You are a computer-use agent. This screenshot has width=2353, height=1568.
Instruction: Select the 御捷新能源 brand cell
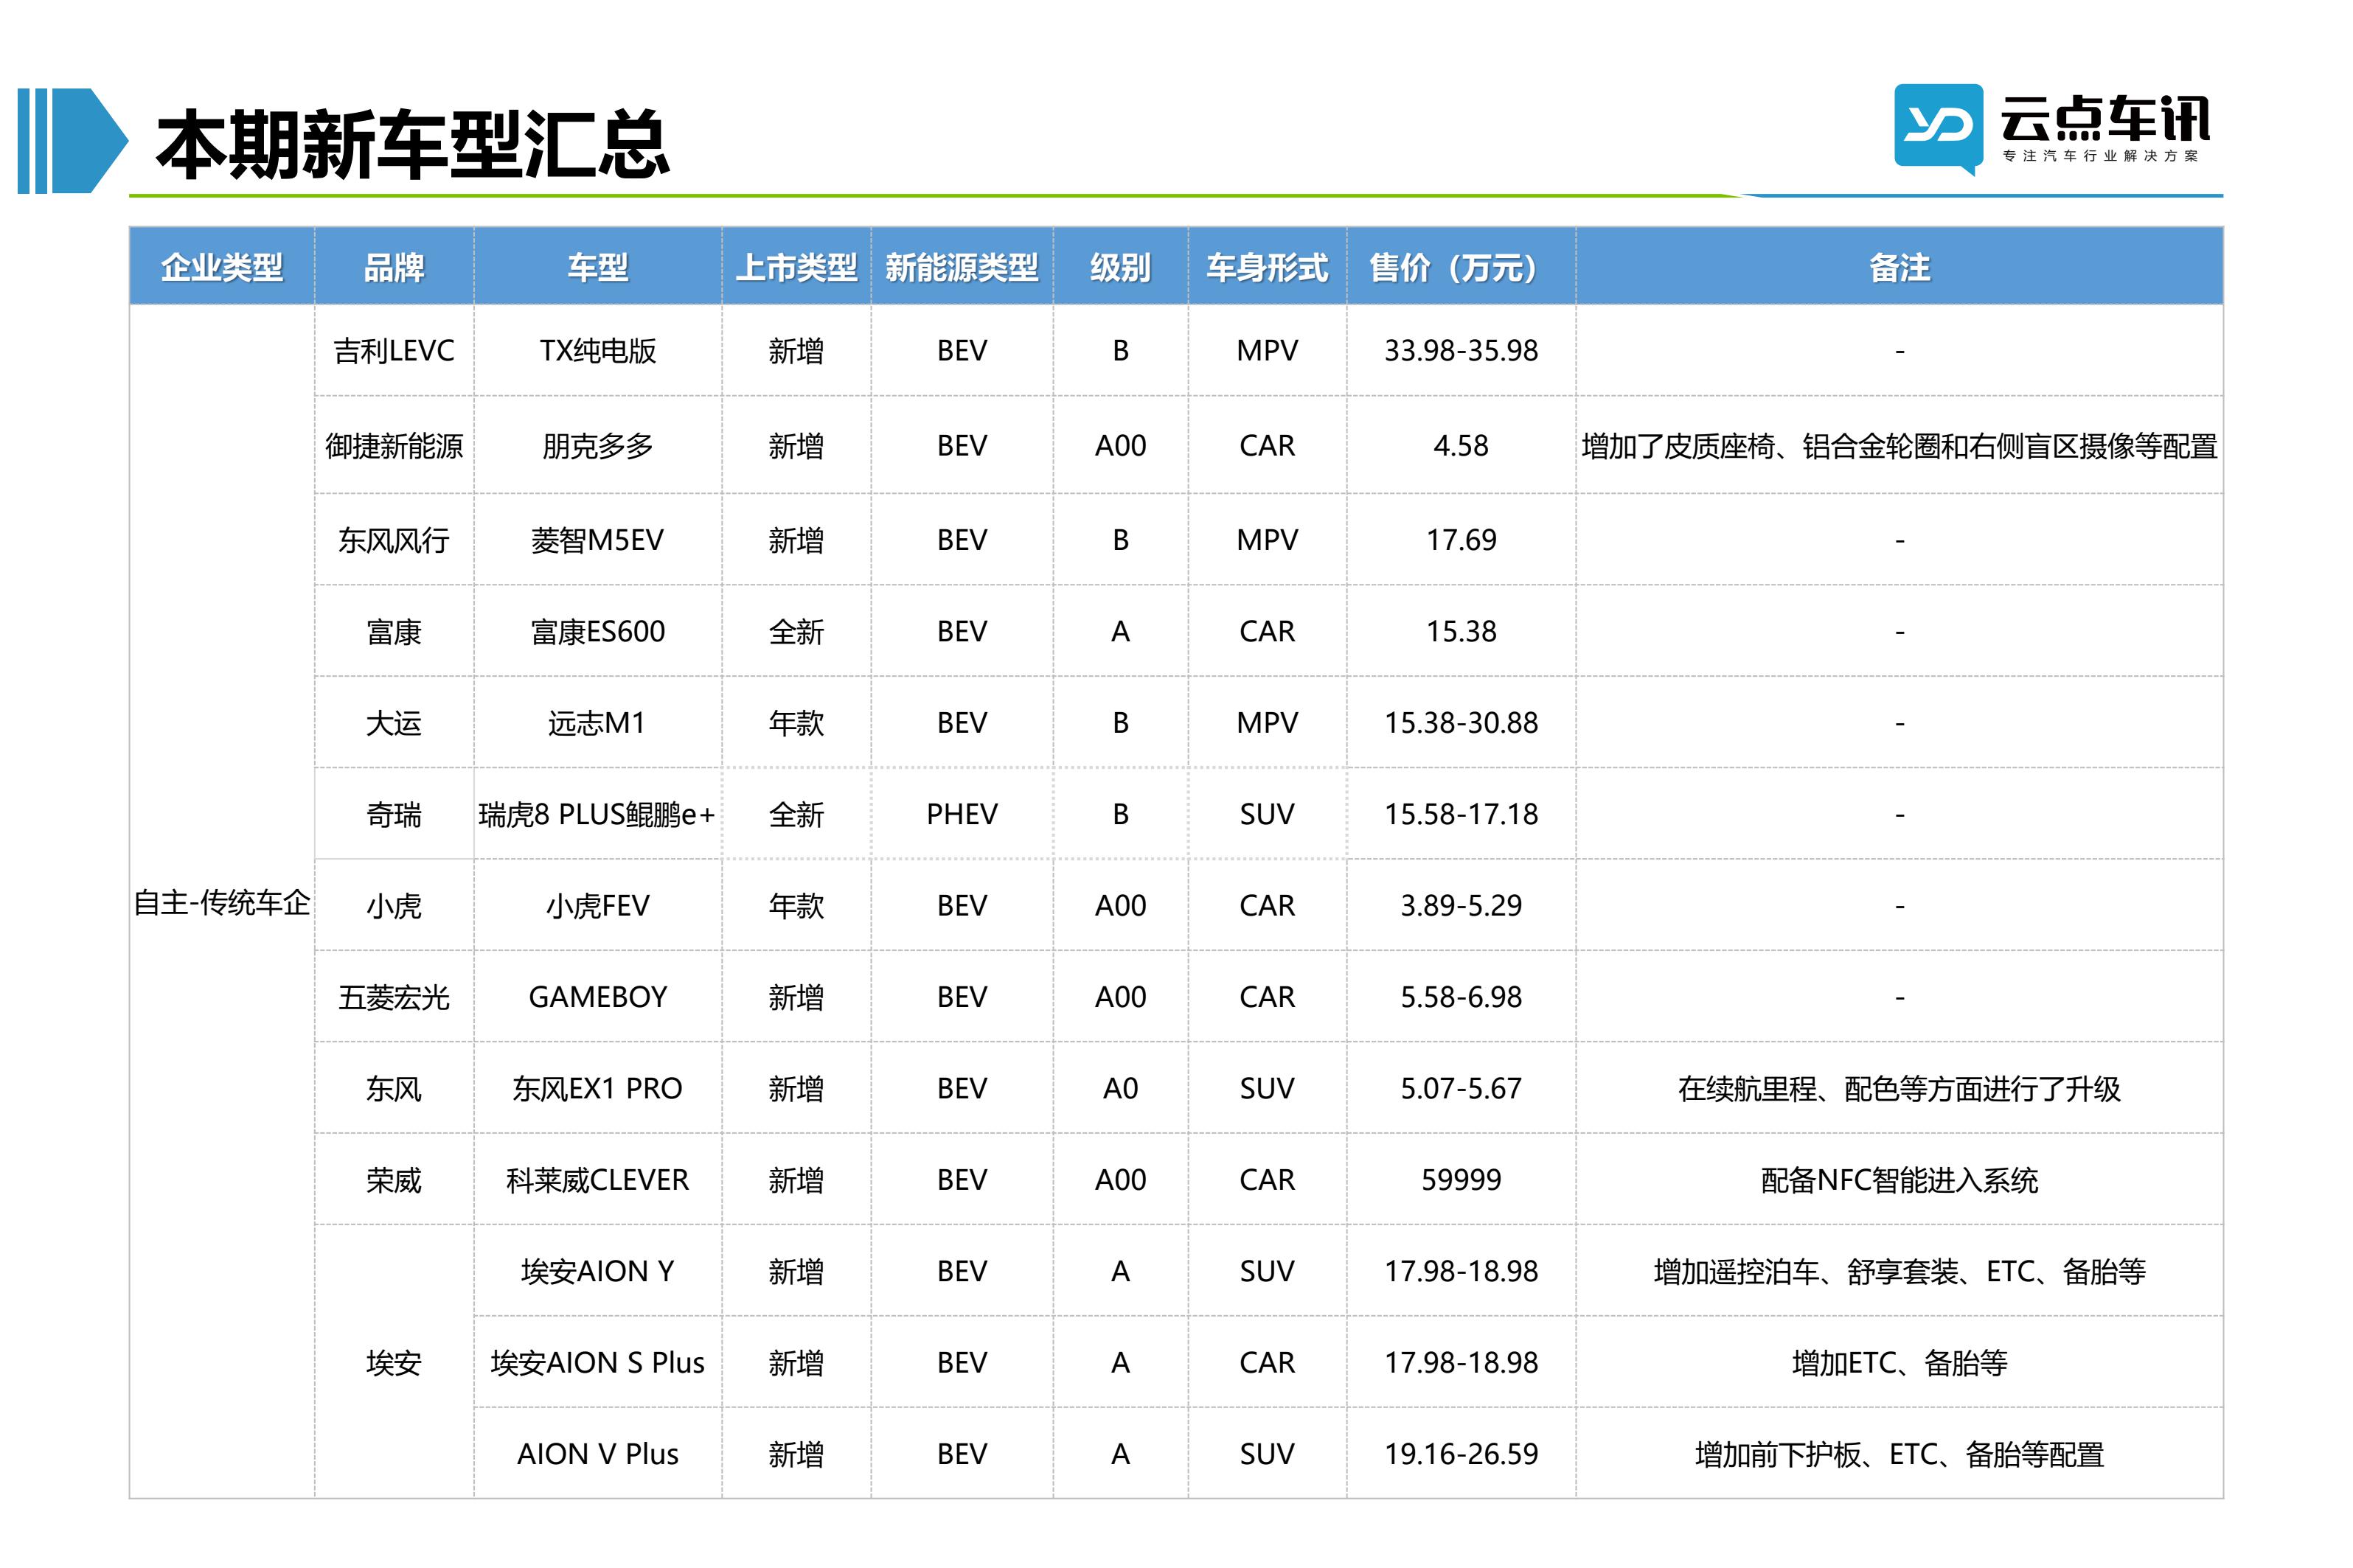point(394,445)
